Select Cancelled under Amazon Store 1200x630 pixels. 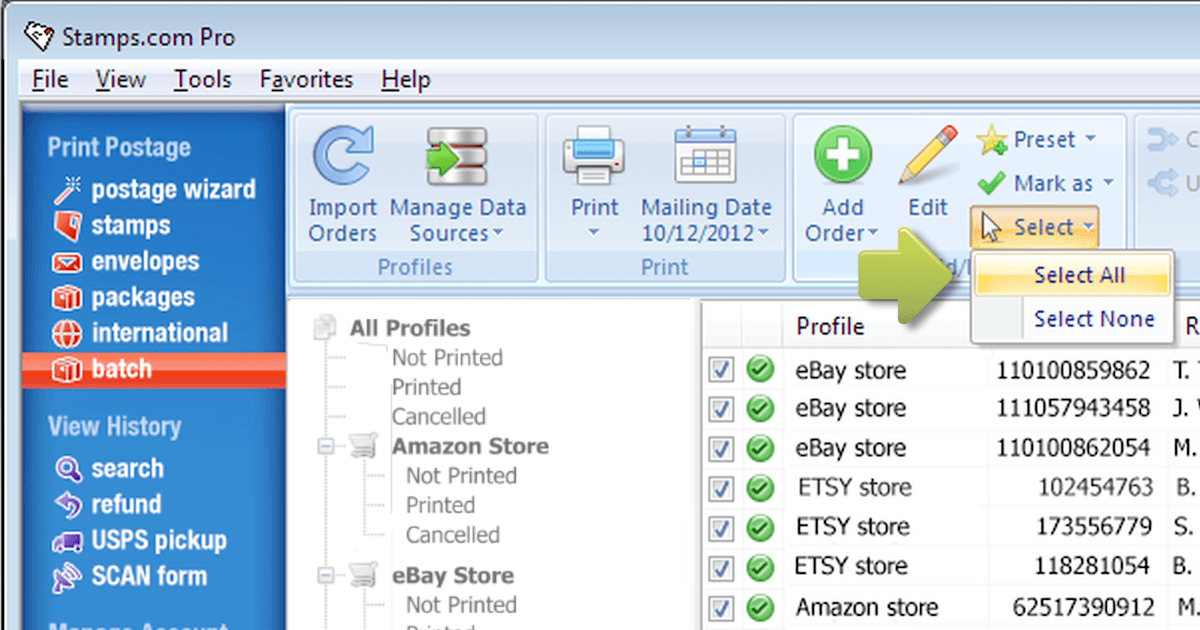point(453,535)
